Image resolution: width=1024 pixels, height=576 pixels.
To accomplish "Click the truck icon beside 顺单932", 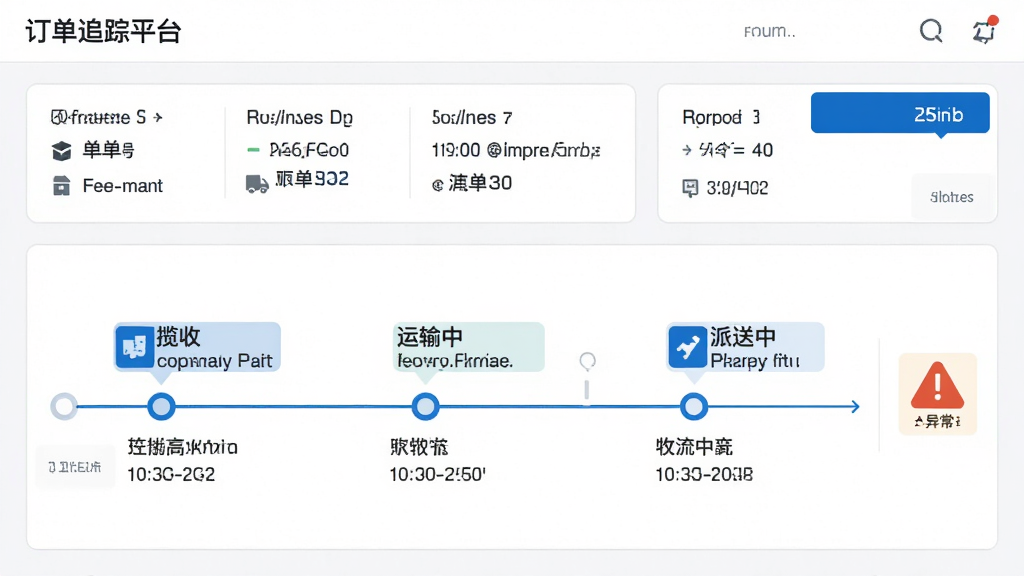I will click(257, 184).
